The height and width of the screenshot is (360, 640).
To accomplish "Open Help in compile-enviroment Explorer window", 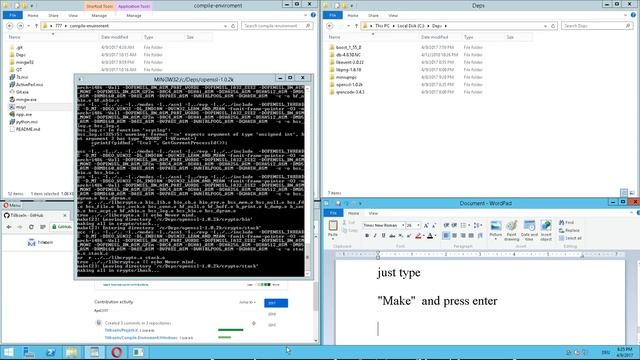I will point(313,15).
